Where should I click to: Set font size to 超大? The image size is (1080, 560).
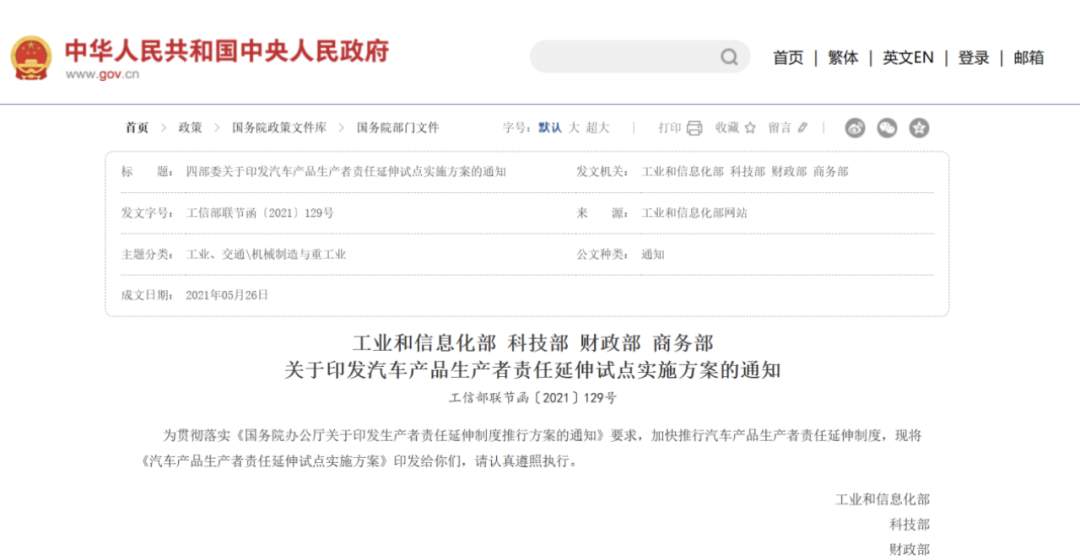coord(598,128)
